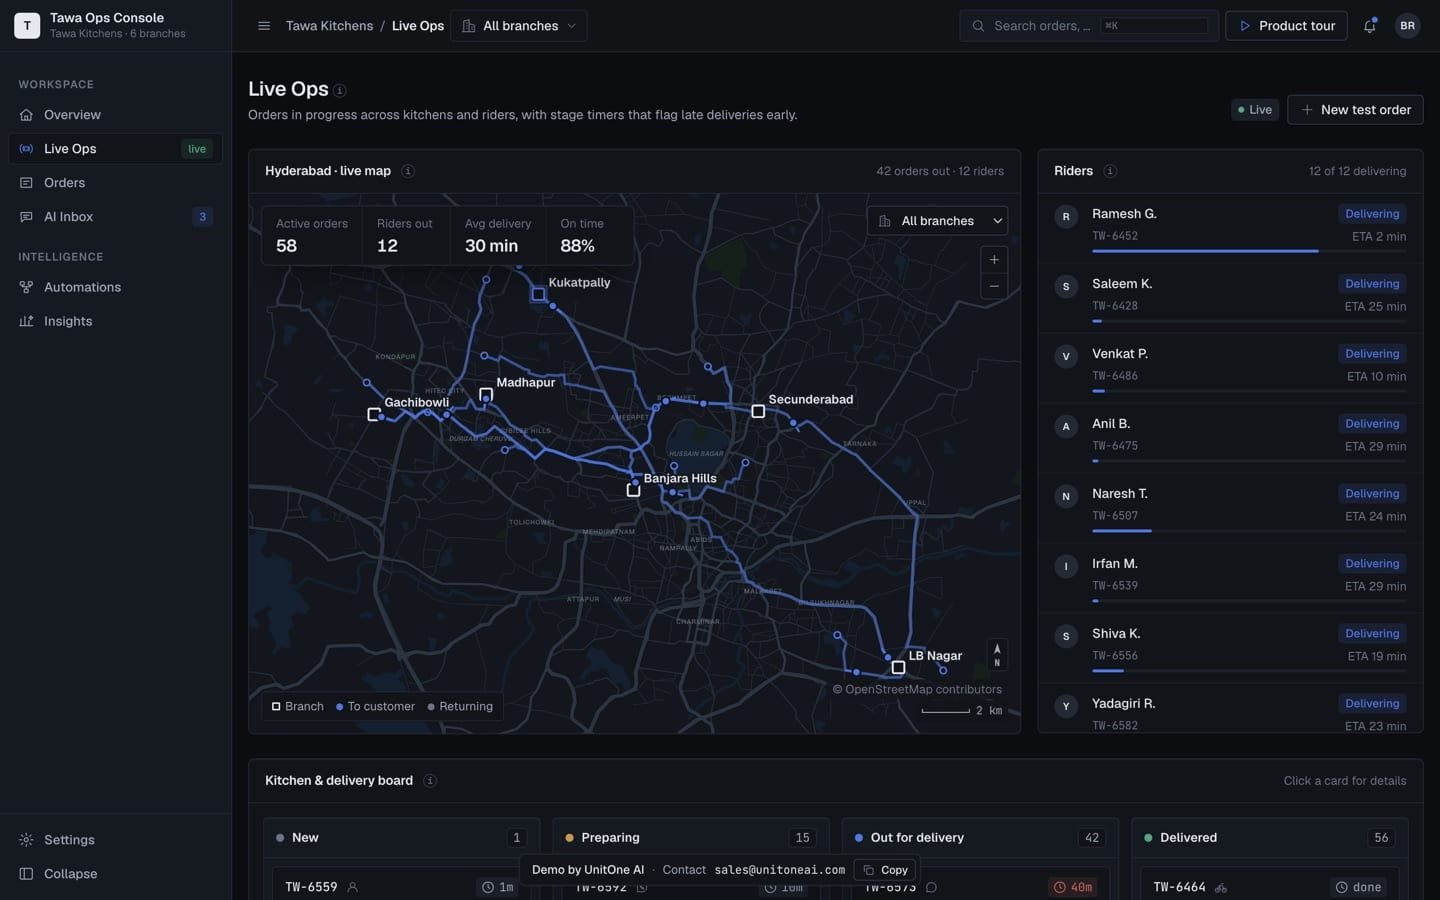The width and height of the screenshot is (1440, 900).
Task: Click the info icon beside Live Ops heading
Action: (340, 90)
